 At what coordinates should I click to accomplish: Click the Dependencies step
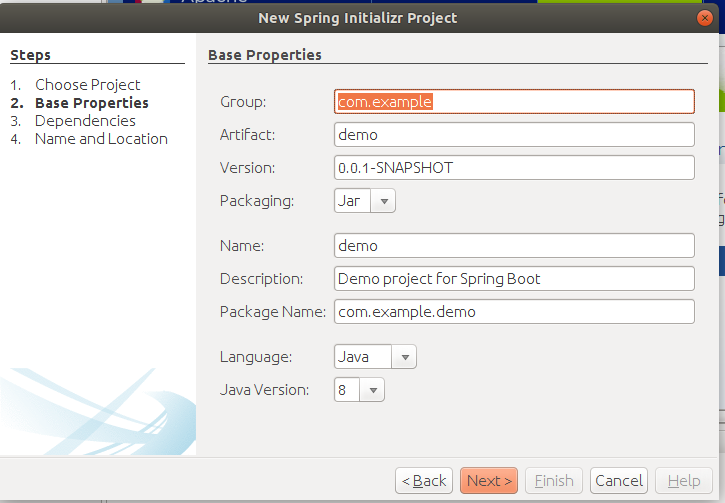[85, 121]
